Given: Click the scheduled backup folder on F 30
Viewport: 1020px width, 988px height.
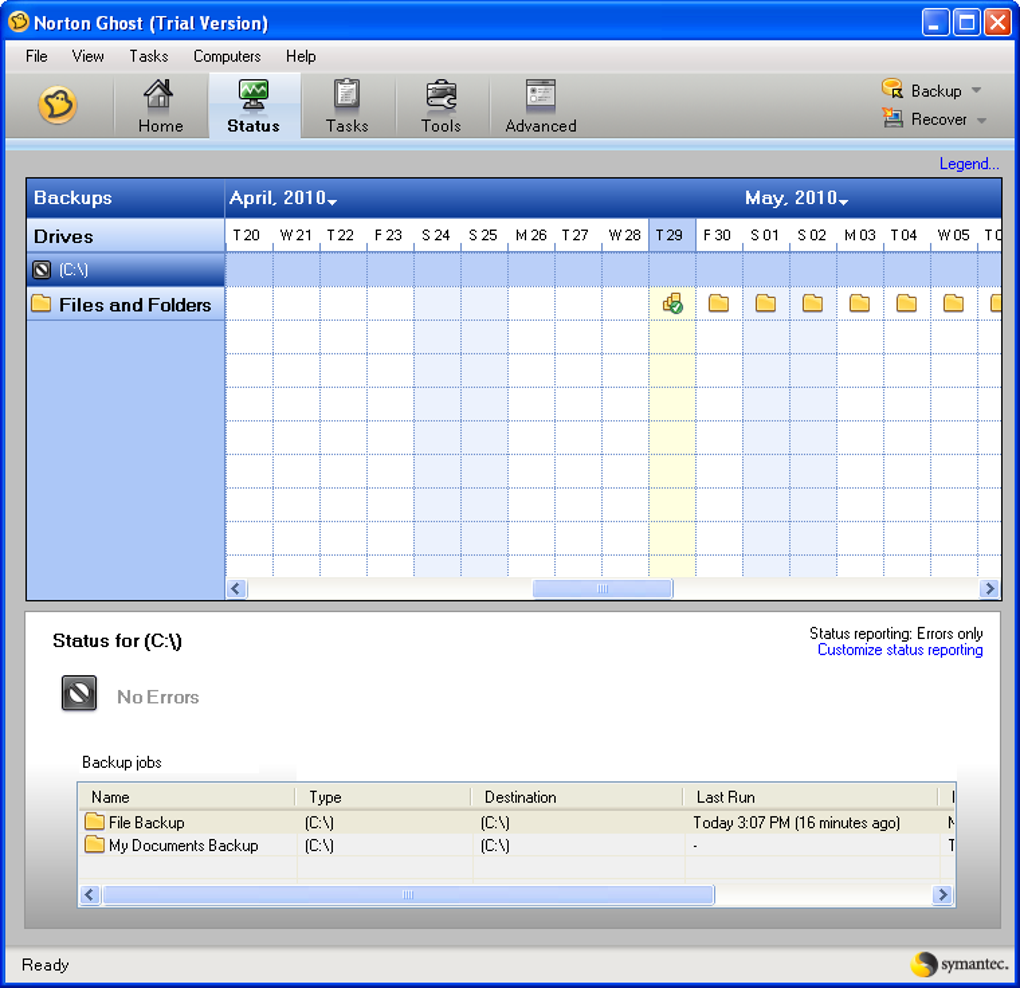Looking at the screenshot, I should coord(719,303).
